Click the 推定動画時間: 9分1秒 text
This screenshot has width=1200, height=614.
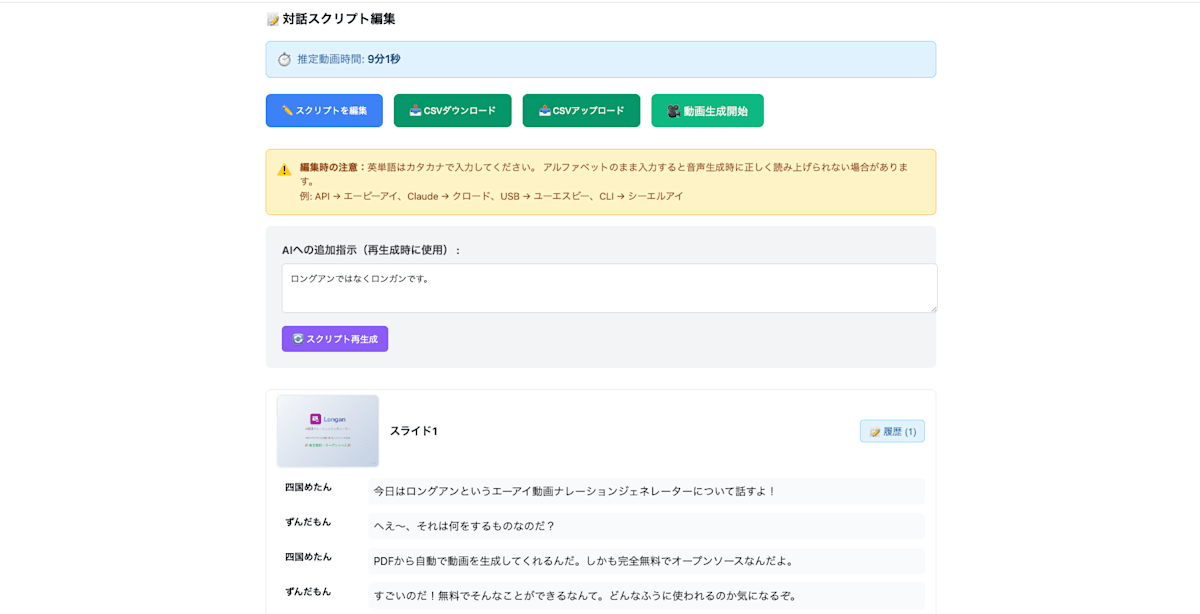click(349, 59)
